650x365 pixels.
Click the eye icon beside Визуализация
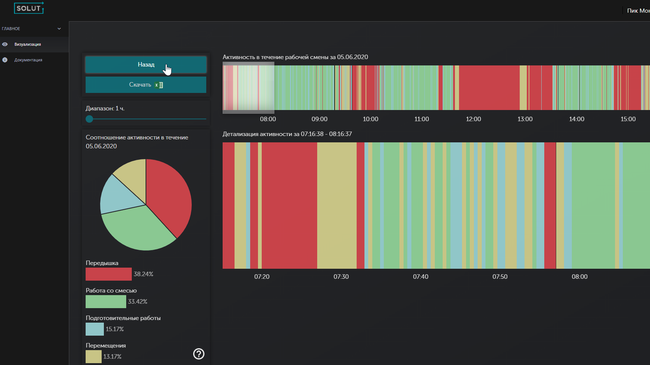point(5,44)
